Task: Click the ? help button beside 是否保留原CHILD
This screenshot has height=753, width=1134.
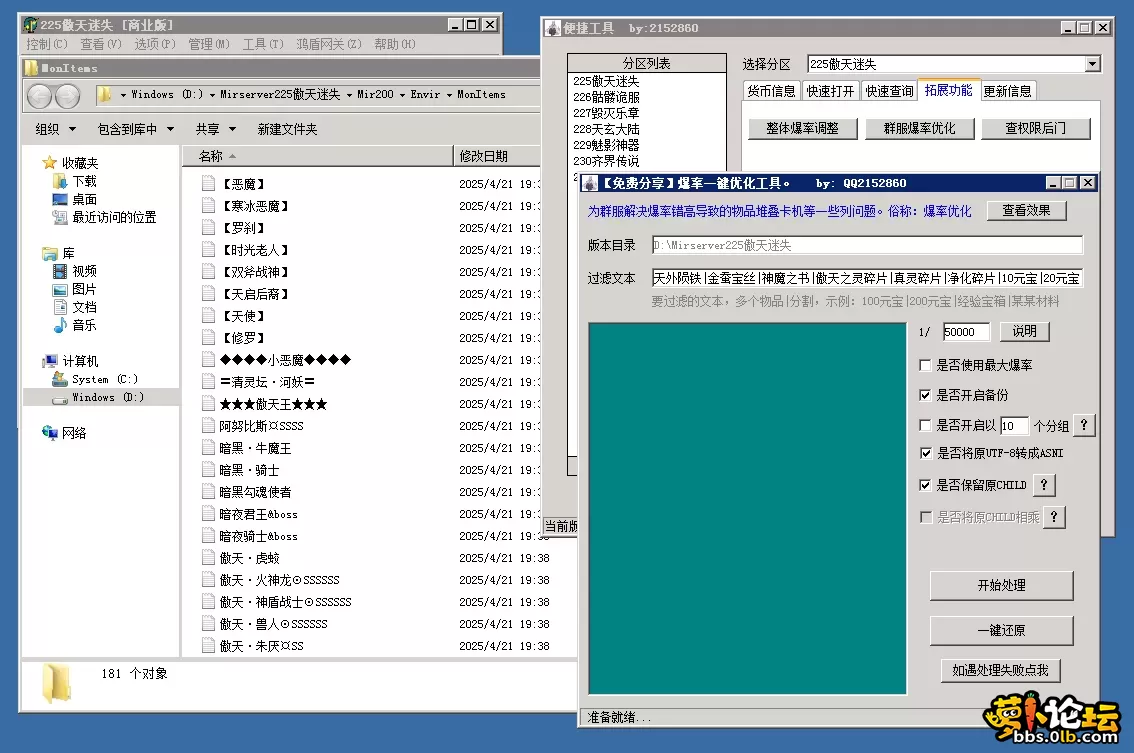Action: pyautogui.click(x=1044, y=485)
